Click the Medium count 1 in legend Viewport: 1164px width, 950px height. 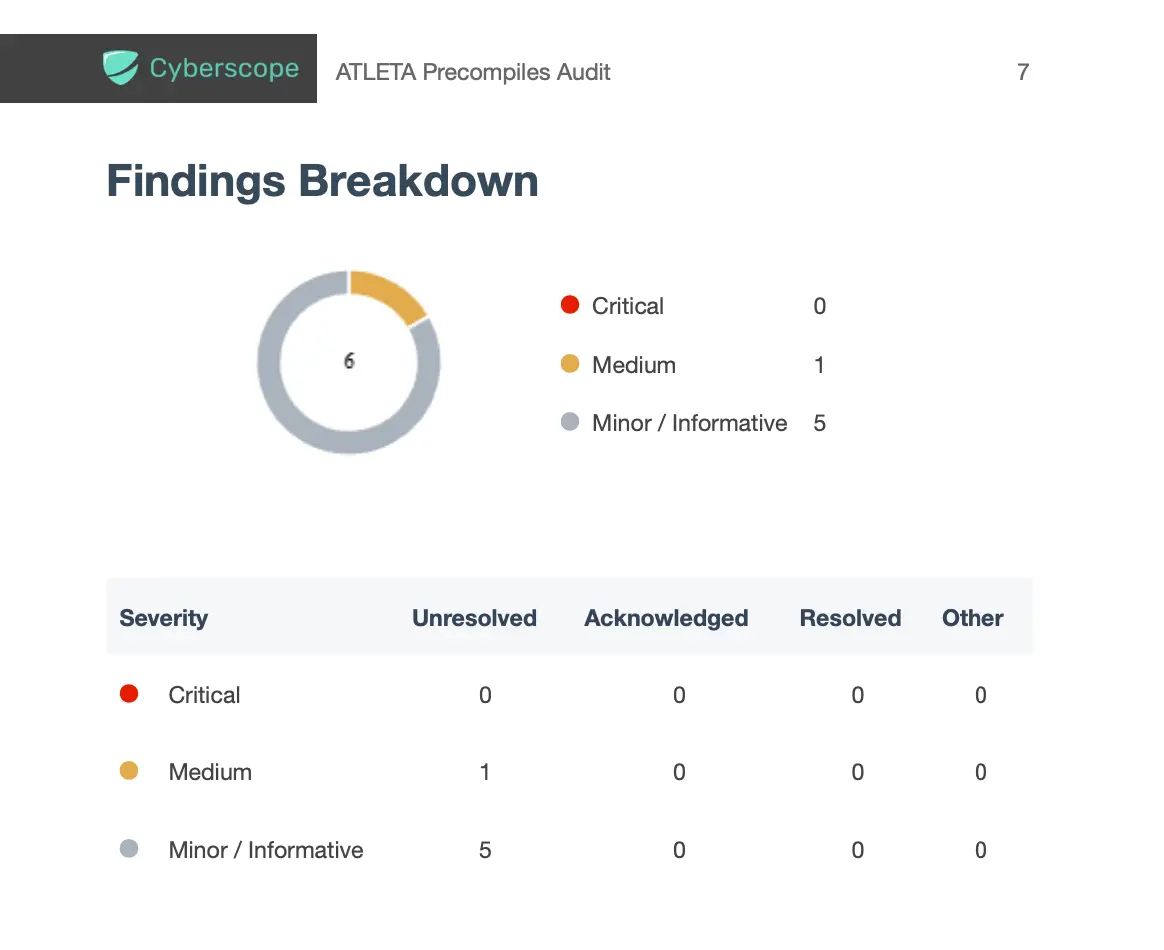point(820,365)
